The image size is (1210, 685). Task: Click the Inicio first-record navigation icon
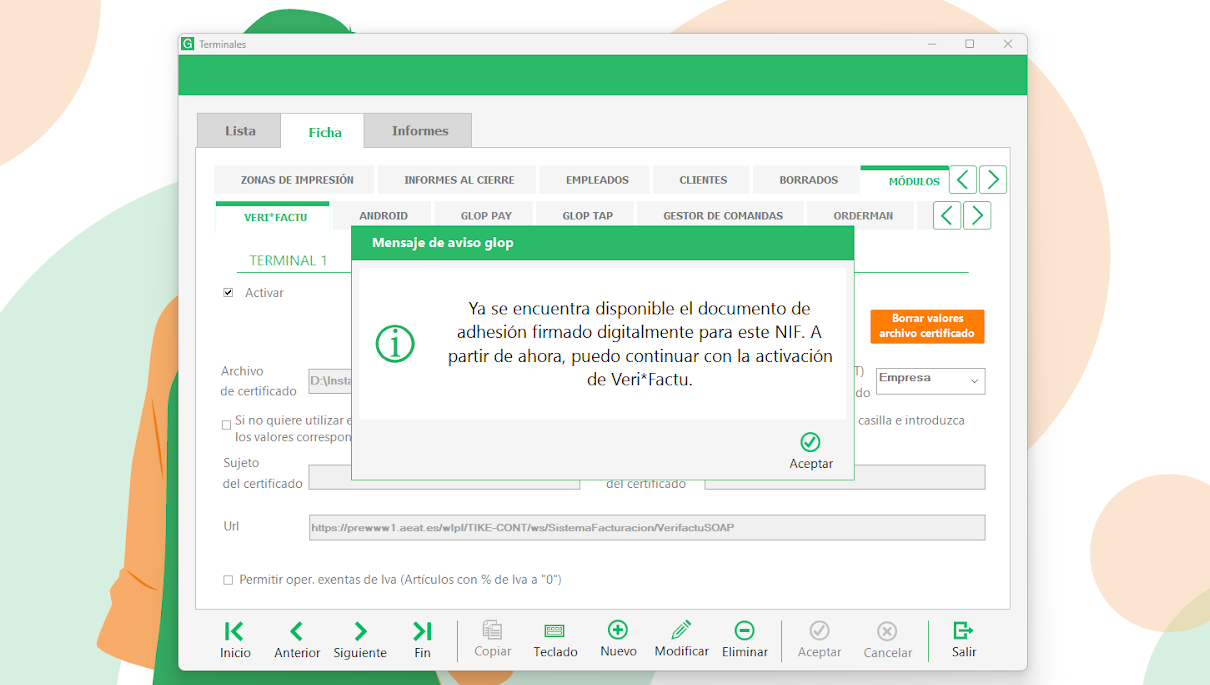pos(234,631)
